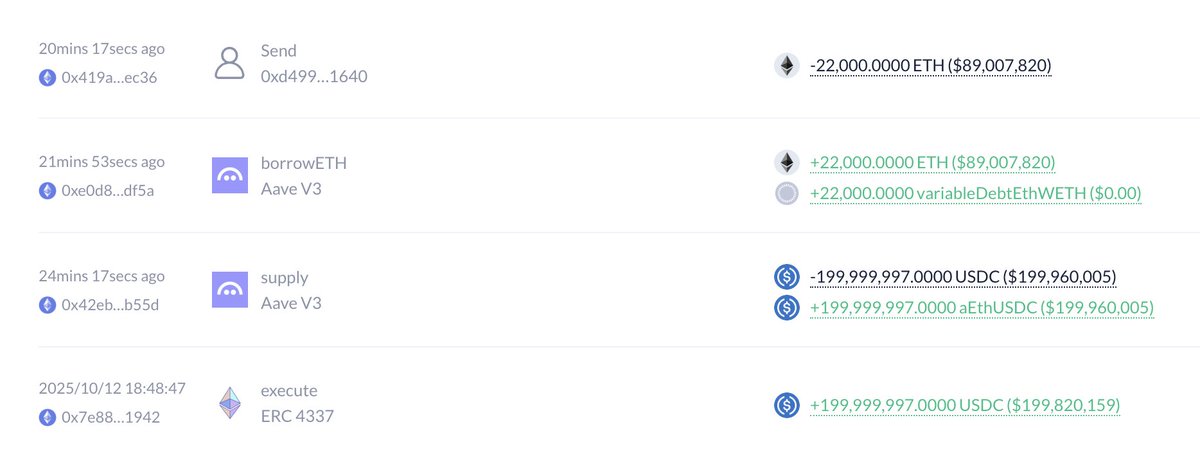
Task: Click the -199,999,997.0000 USDC supplied amount
Action: click(963, 276)
